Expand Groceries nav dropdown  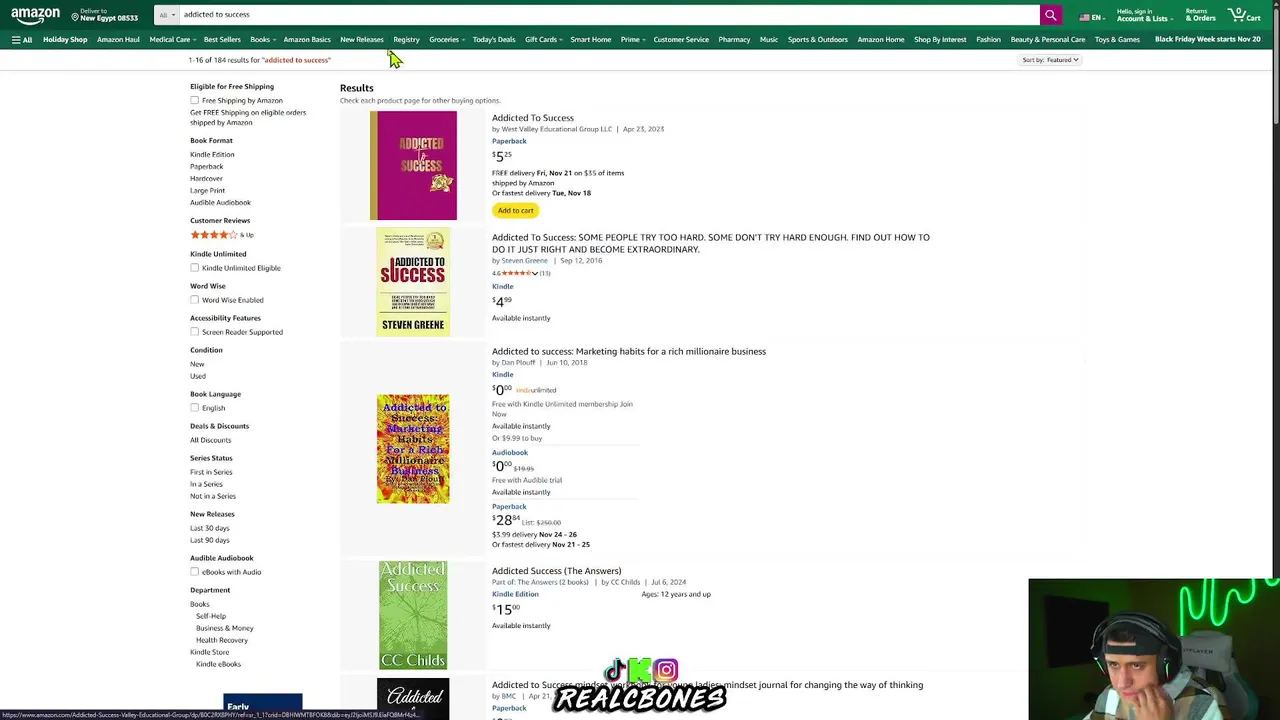446,40
